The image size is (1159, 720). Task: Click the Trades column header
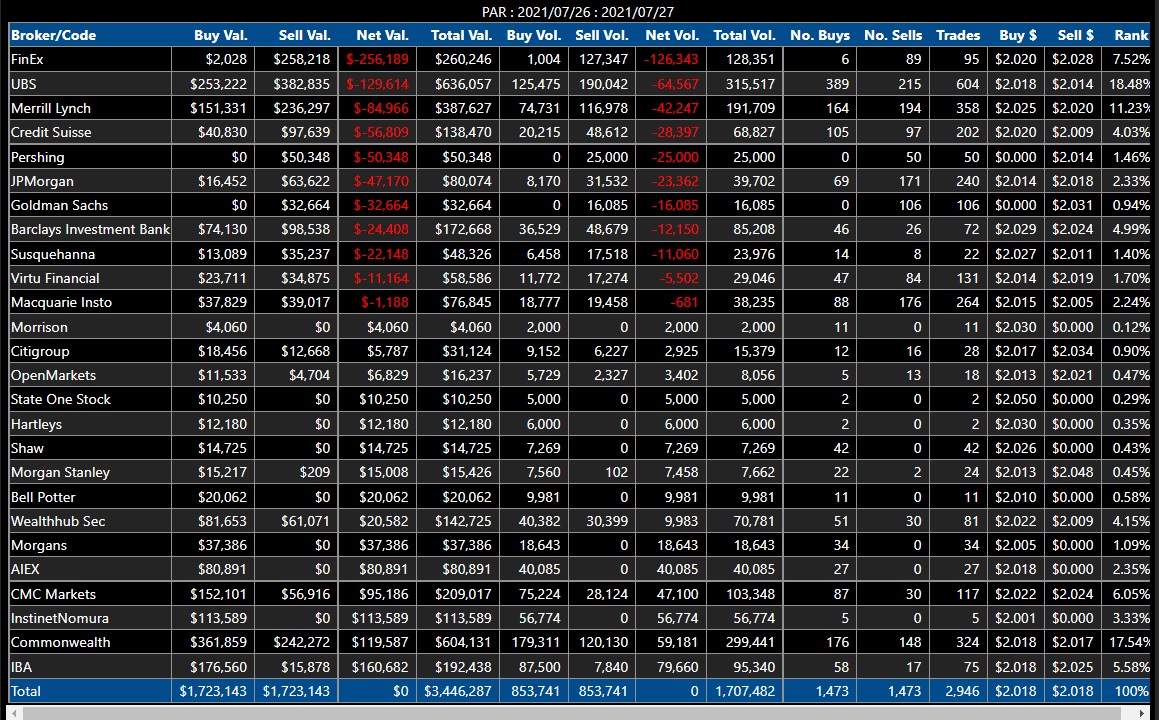[x=958, y=35]
